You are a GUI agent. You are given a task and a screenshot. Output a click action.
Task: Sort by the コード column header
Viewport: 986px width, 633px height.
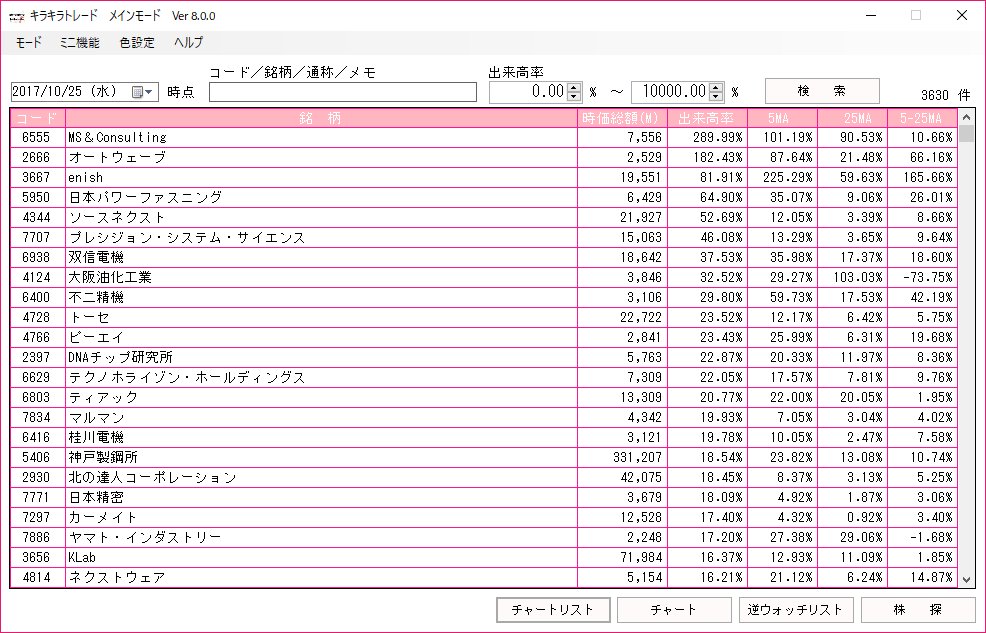click(37, 118)
